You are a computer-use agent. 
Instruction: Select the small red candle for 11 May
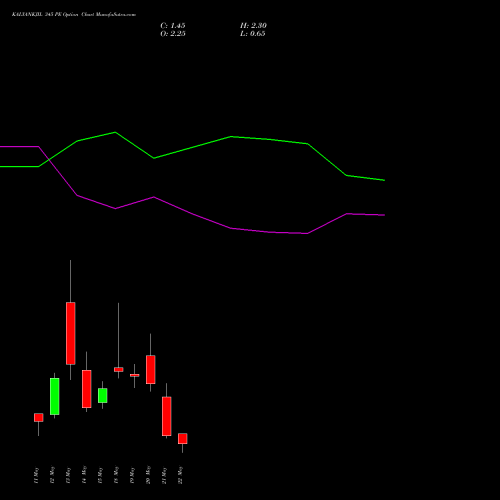pyautogui.click(x=38, y=418)
